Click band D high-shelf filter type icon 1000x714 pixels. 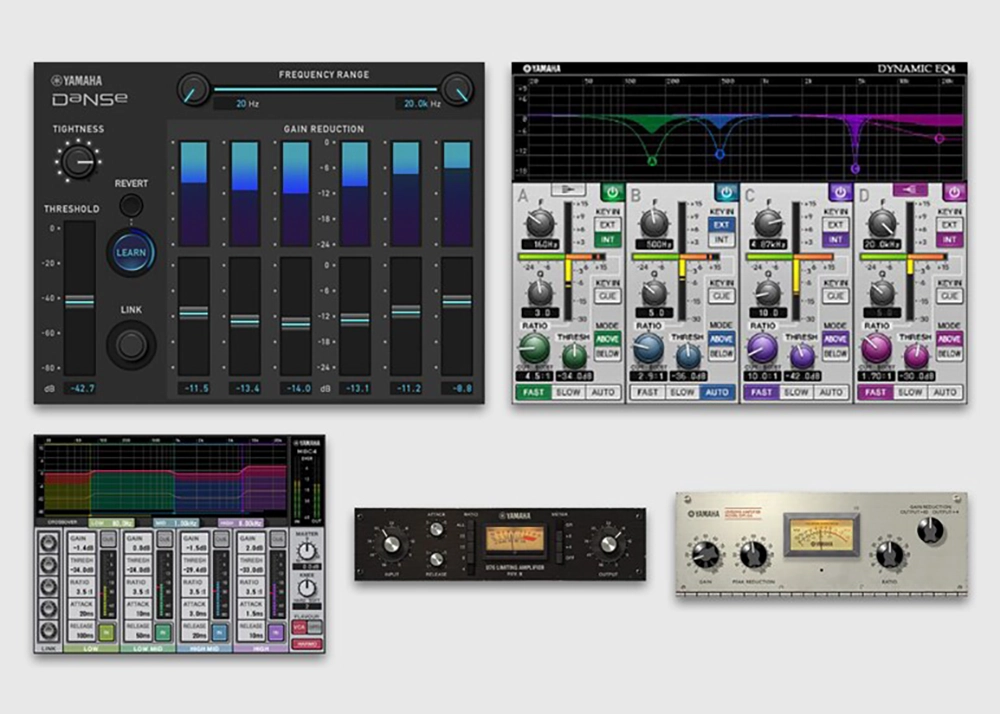click(x=910, y=189)
